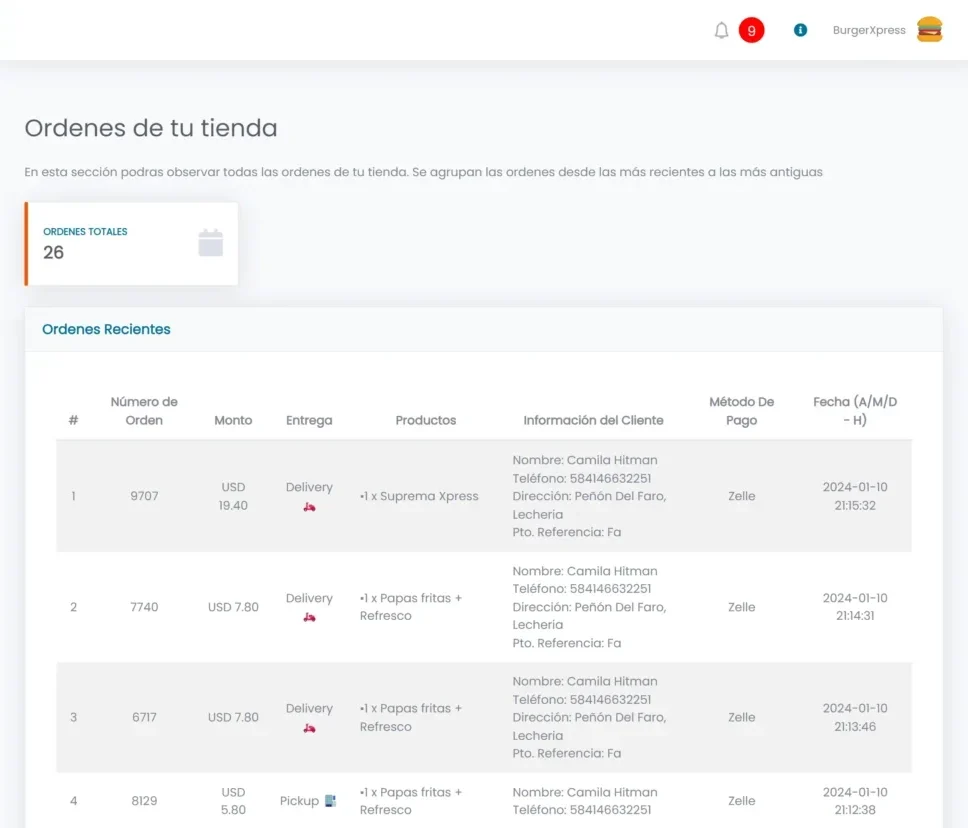
Task: Open the red notification badge showing 9
Action: 750,29
